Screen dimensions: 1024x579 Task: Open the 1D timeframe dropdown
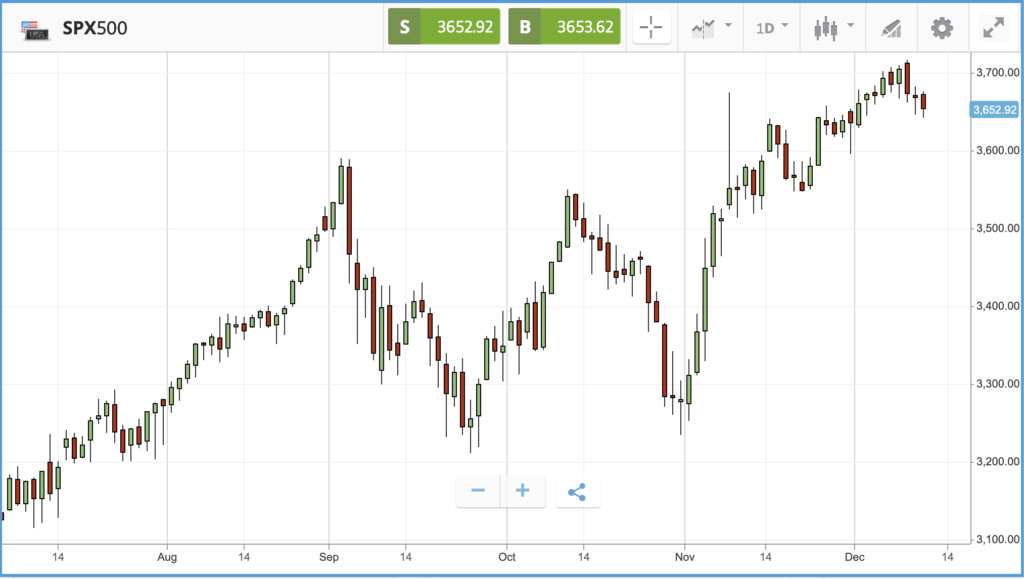tap(771, 28)
